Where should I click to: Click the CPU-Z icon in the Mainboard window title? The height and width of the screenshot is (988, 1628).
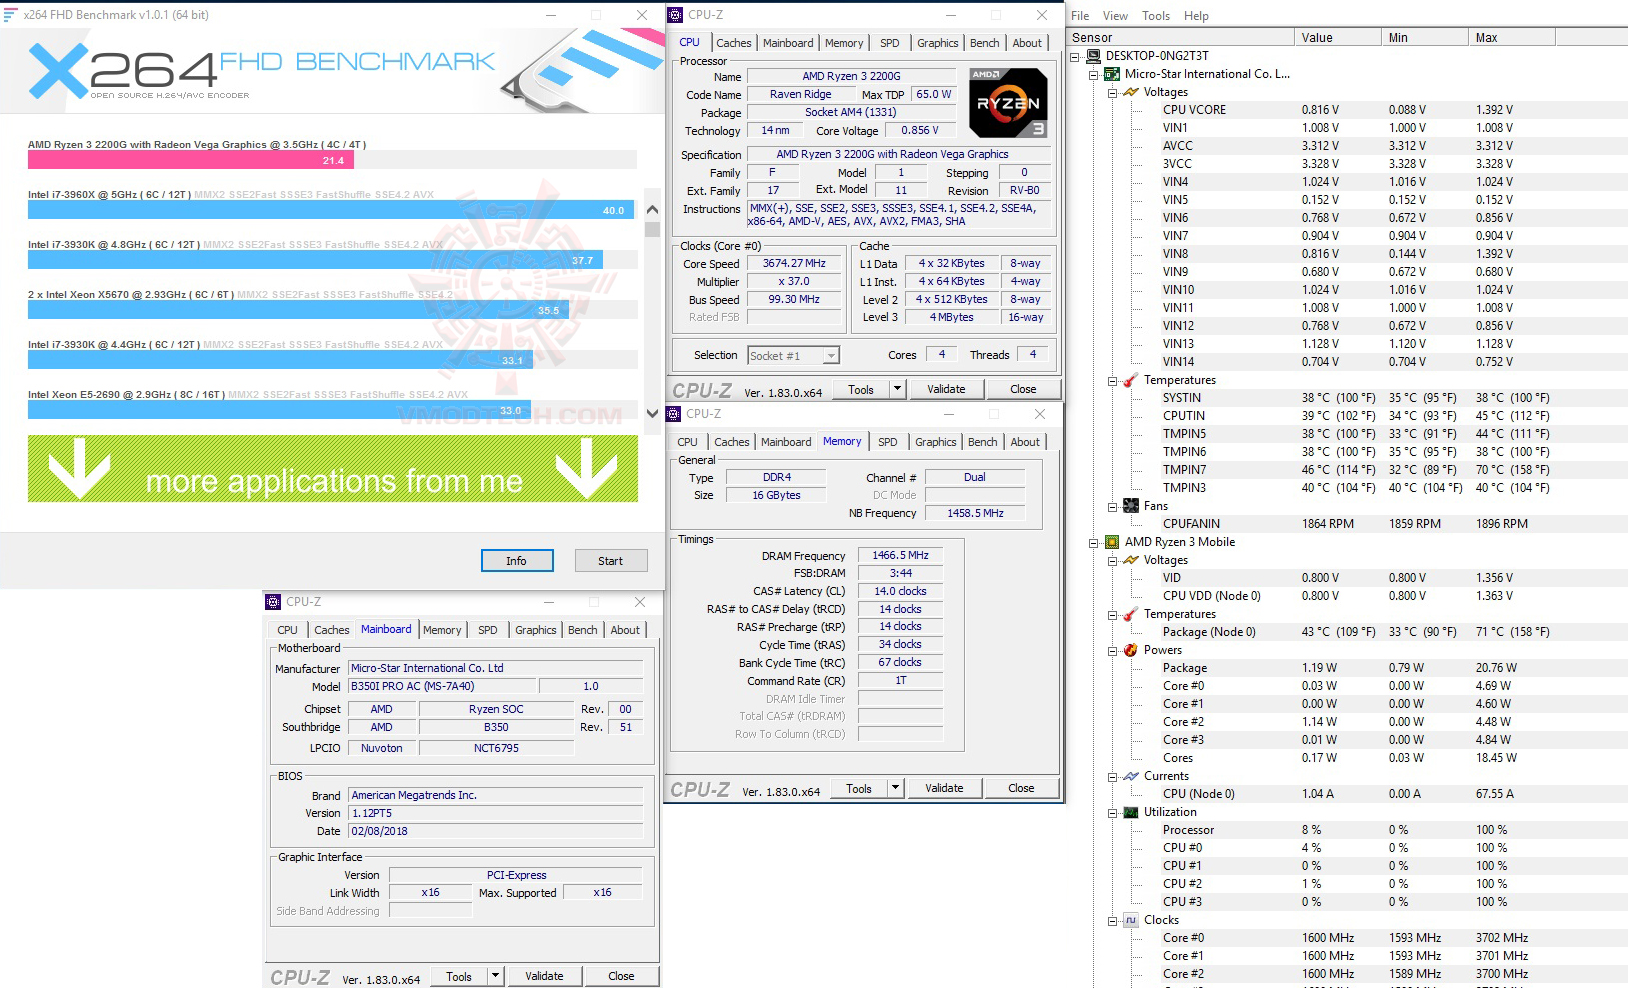point(273,602)
